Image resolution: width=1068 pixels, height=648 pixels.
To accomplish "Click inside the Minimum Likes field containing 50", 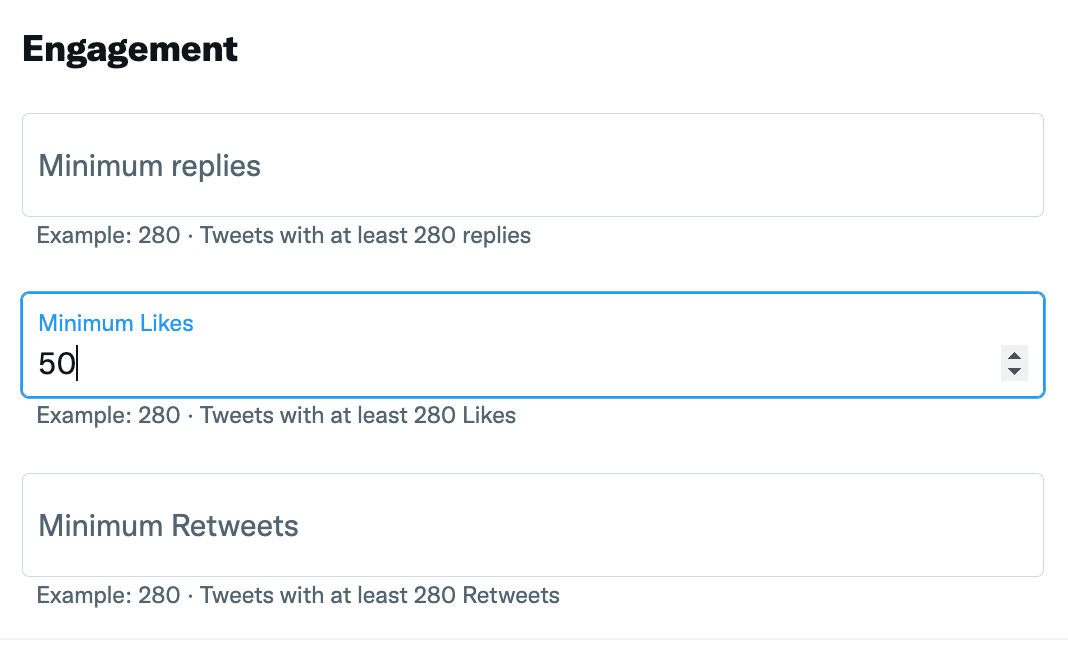I will pos(533,345).
